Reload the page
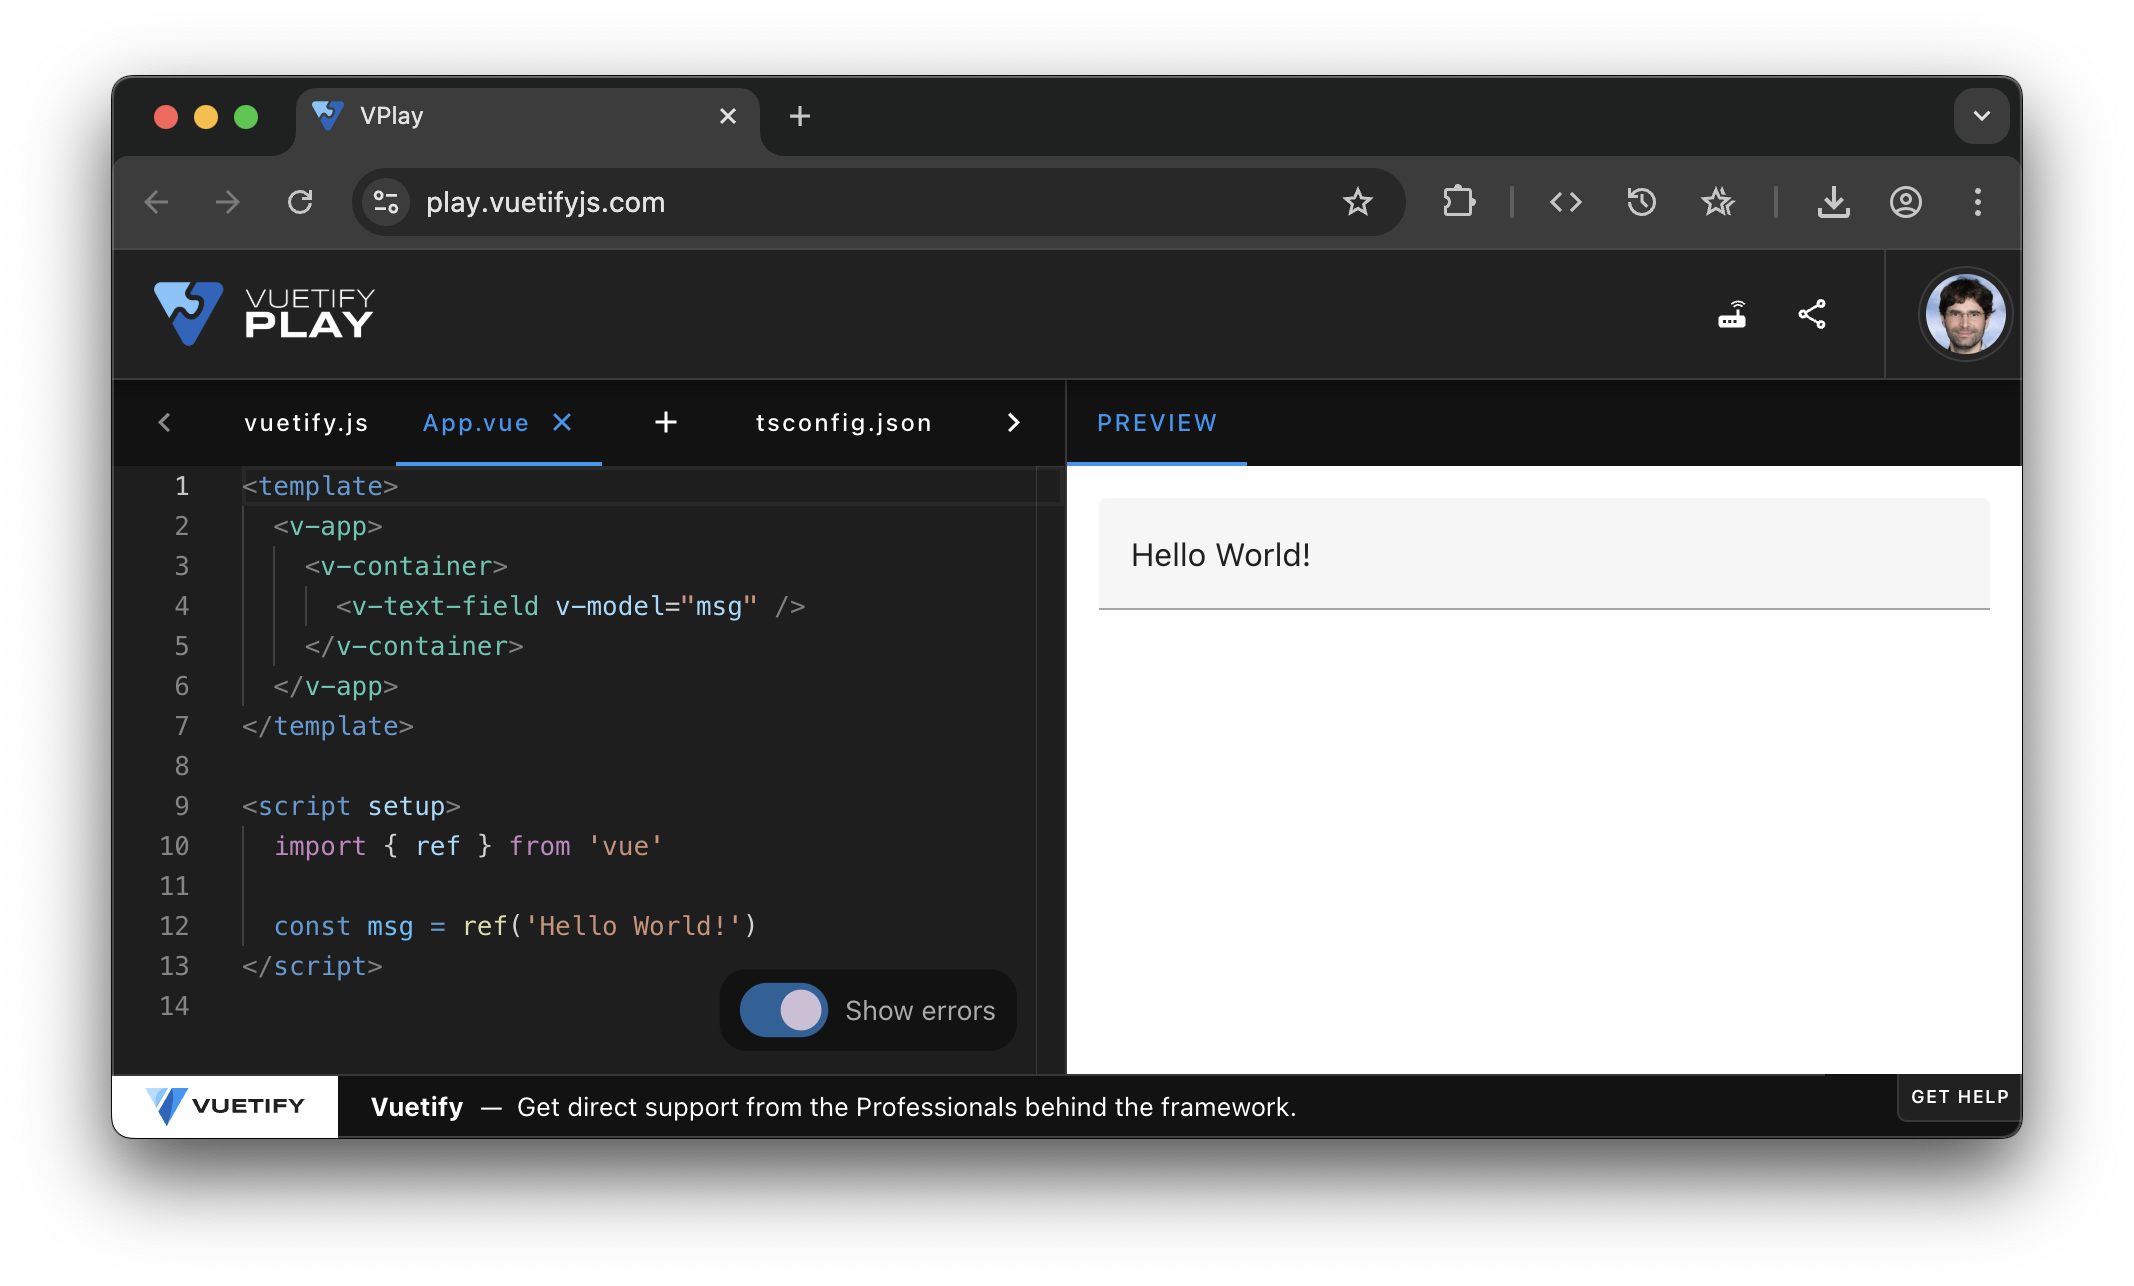The width and height of the screenshot is (2134, 1286). [300, 202]
